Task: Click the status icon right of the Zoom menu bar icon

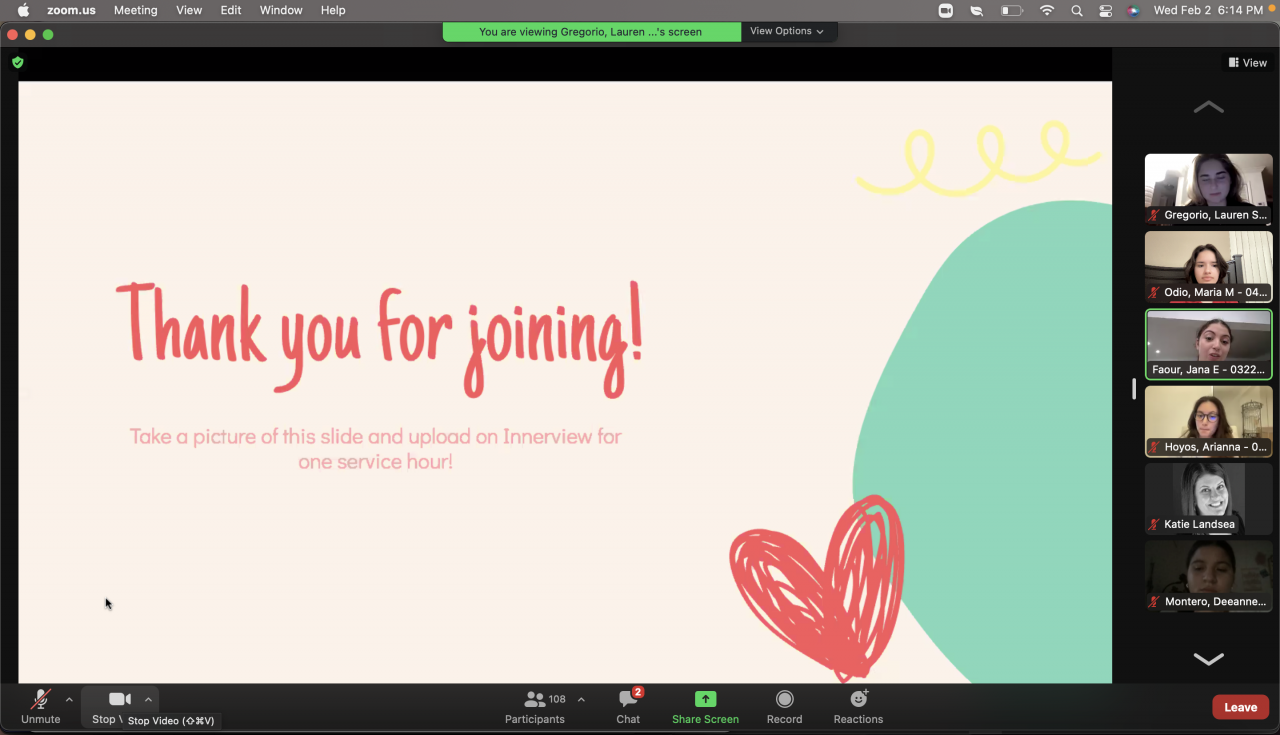Action: point(977,10)
